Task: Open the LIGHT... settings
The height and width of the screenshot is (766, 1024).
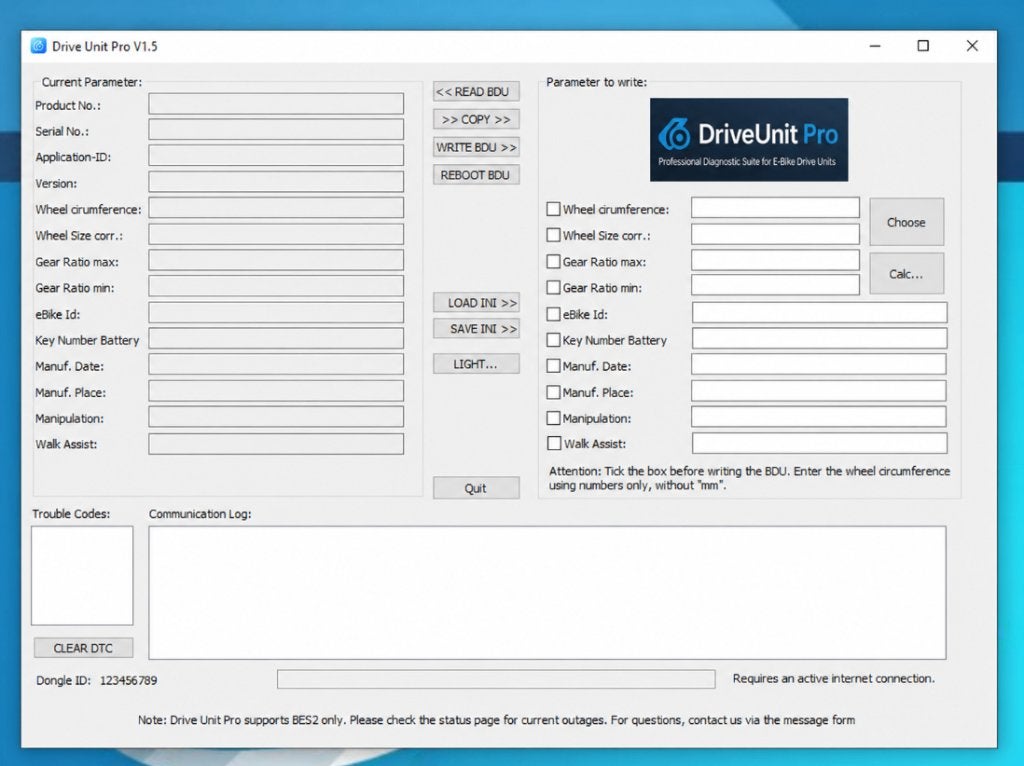Action: coord(476,364)
